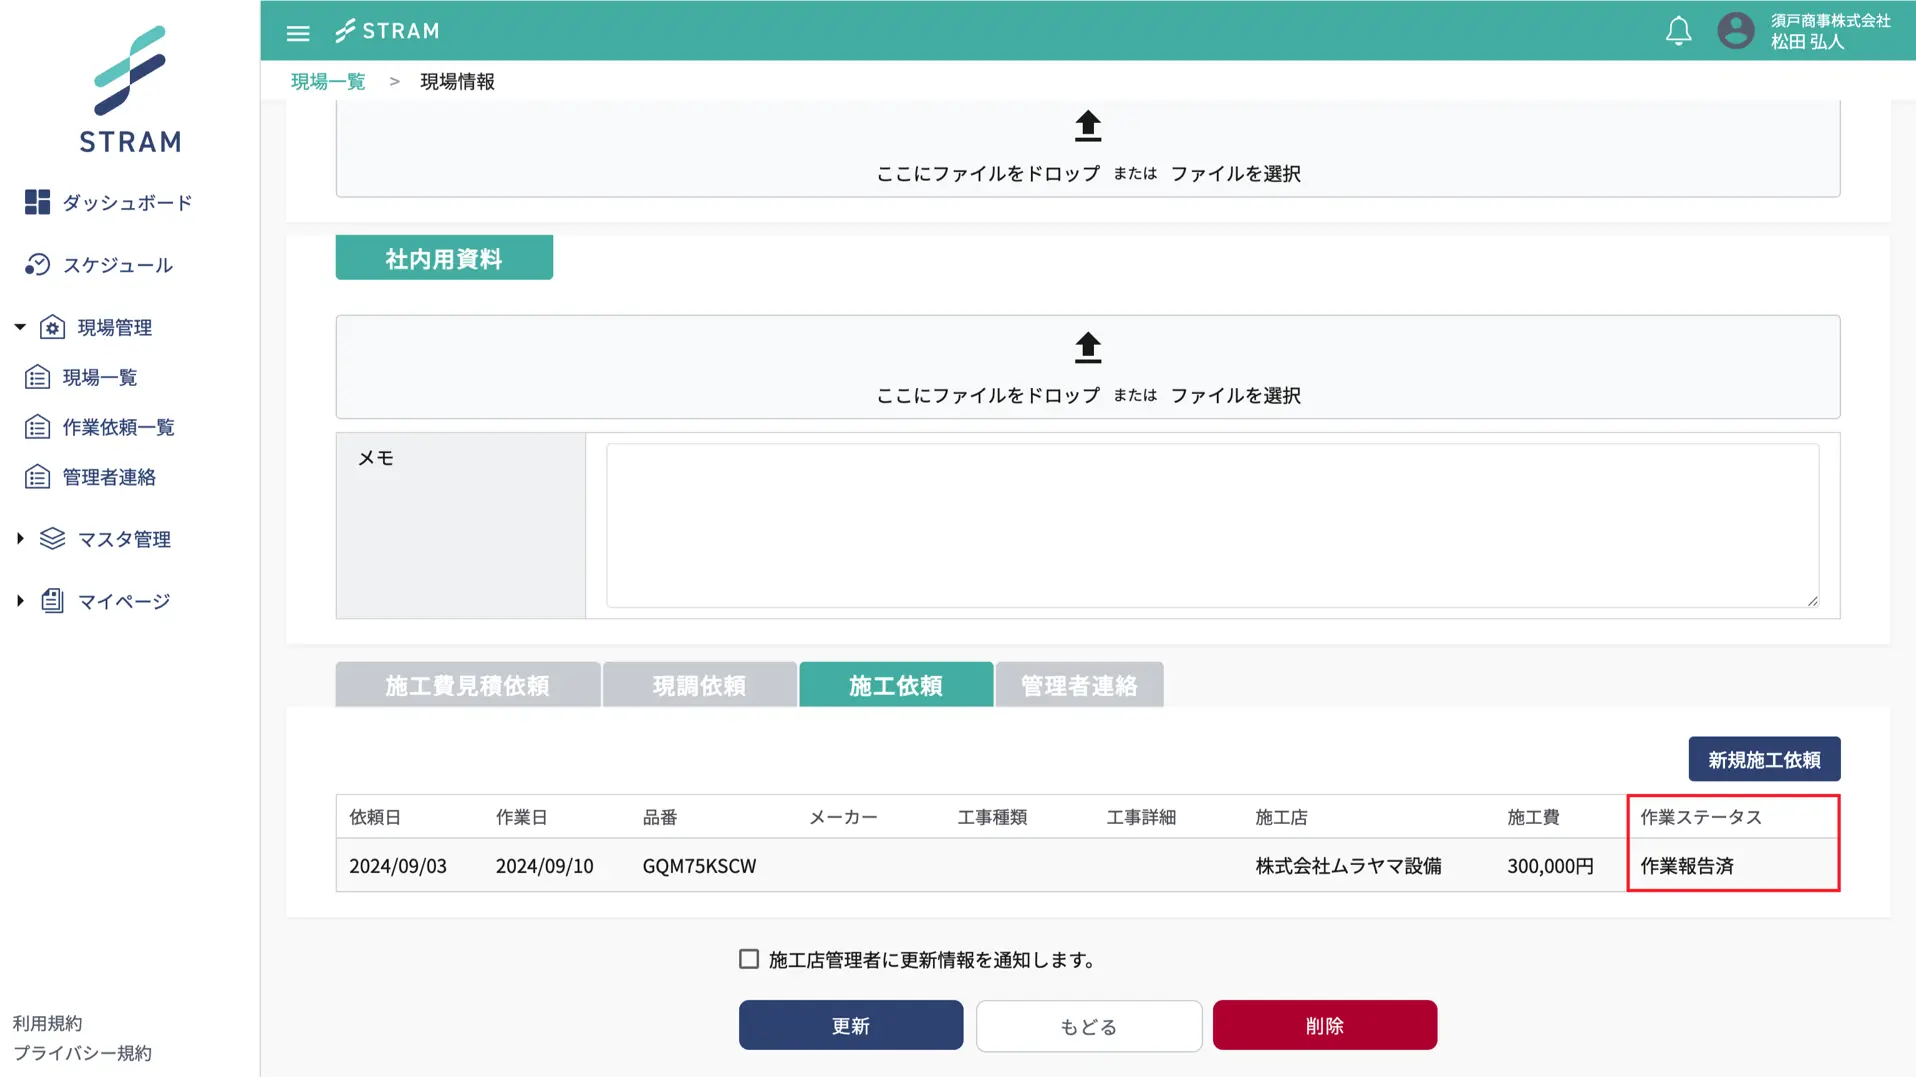
Task: Collapse the 現場管理 section
Action: click(x=17, y=326)
